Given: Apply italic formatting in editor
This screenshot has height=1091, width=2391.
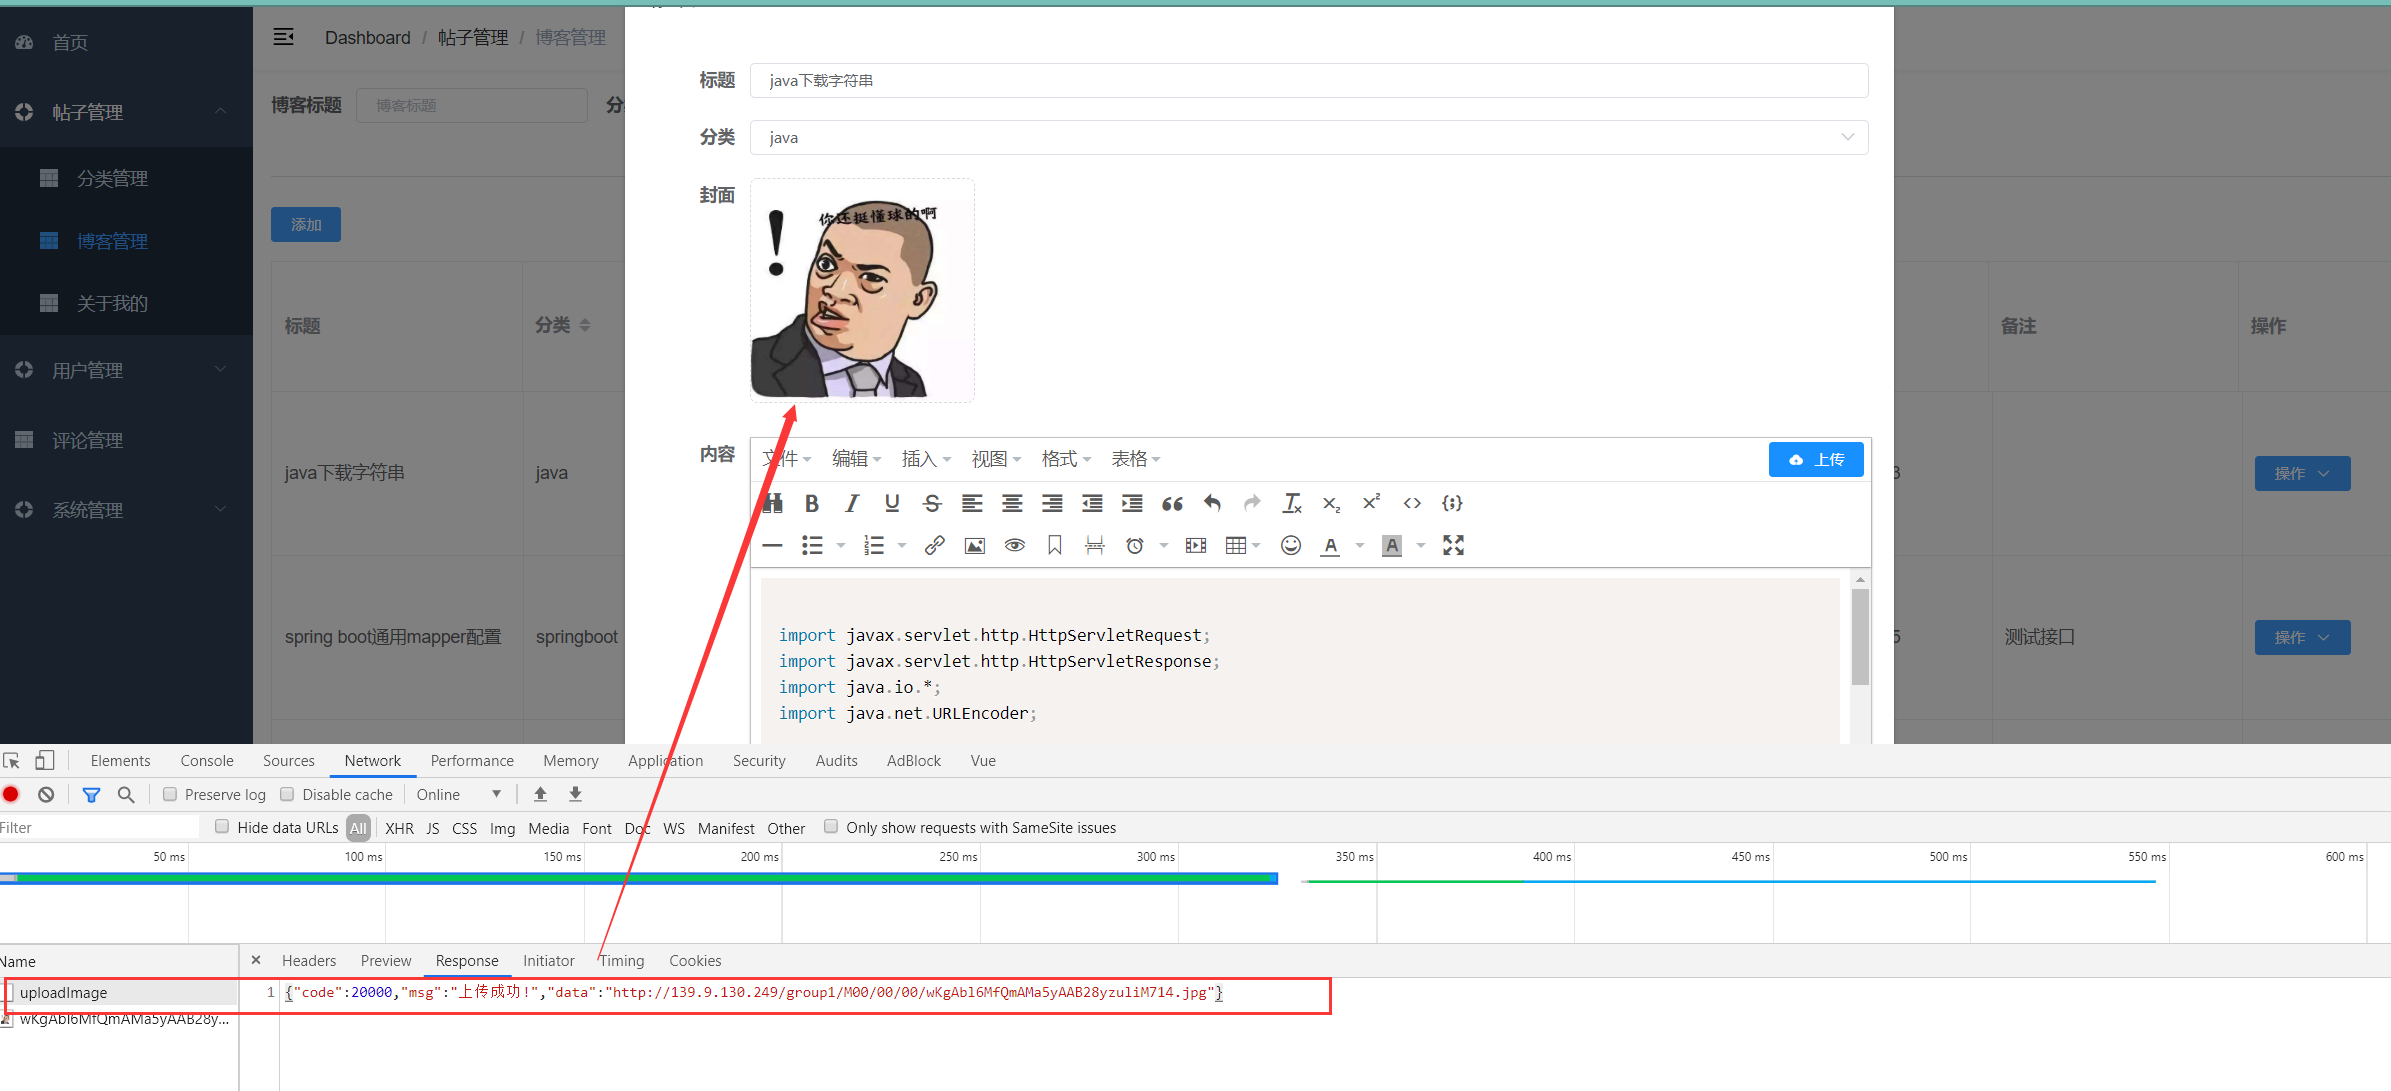Looking at the screenshot, I should [852, 504].
